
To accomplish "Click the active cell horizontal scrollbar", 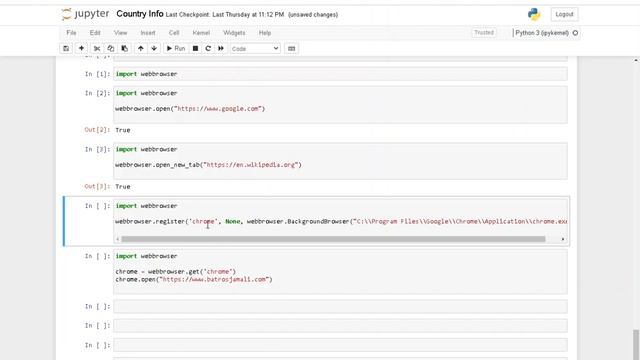I will tap(333, 239).
